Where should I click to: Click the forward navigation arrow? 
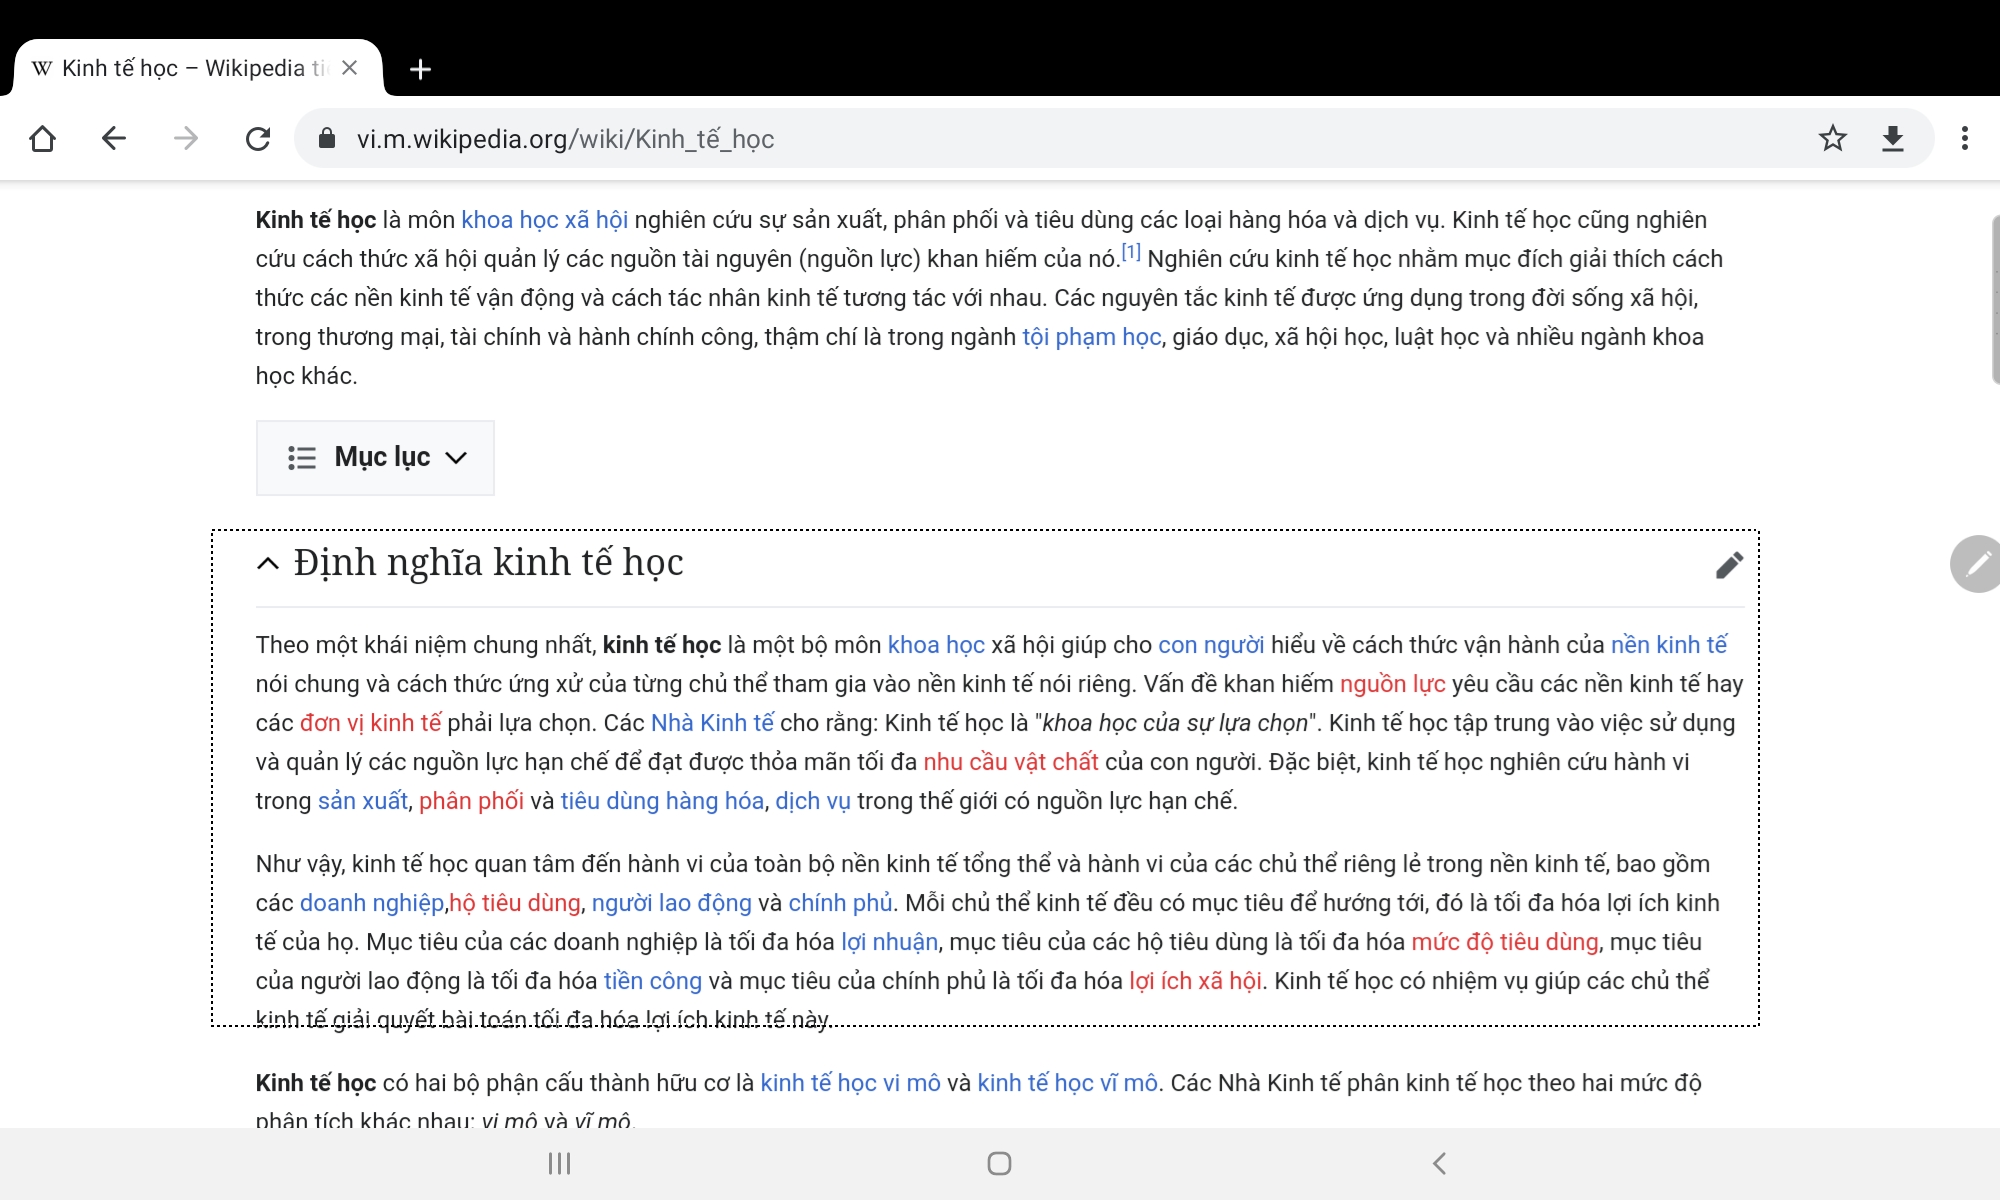point(186,138)
